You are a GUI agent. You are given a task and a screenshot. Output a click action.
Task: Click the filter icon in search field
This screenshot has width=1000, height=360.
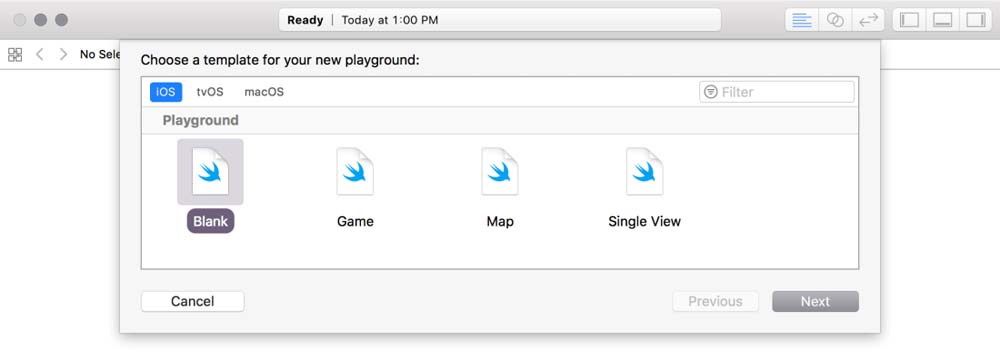pyautogui.click(x=710, y=92)
